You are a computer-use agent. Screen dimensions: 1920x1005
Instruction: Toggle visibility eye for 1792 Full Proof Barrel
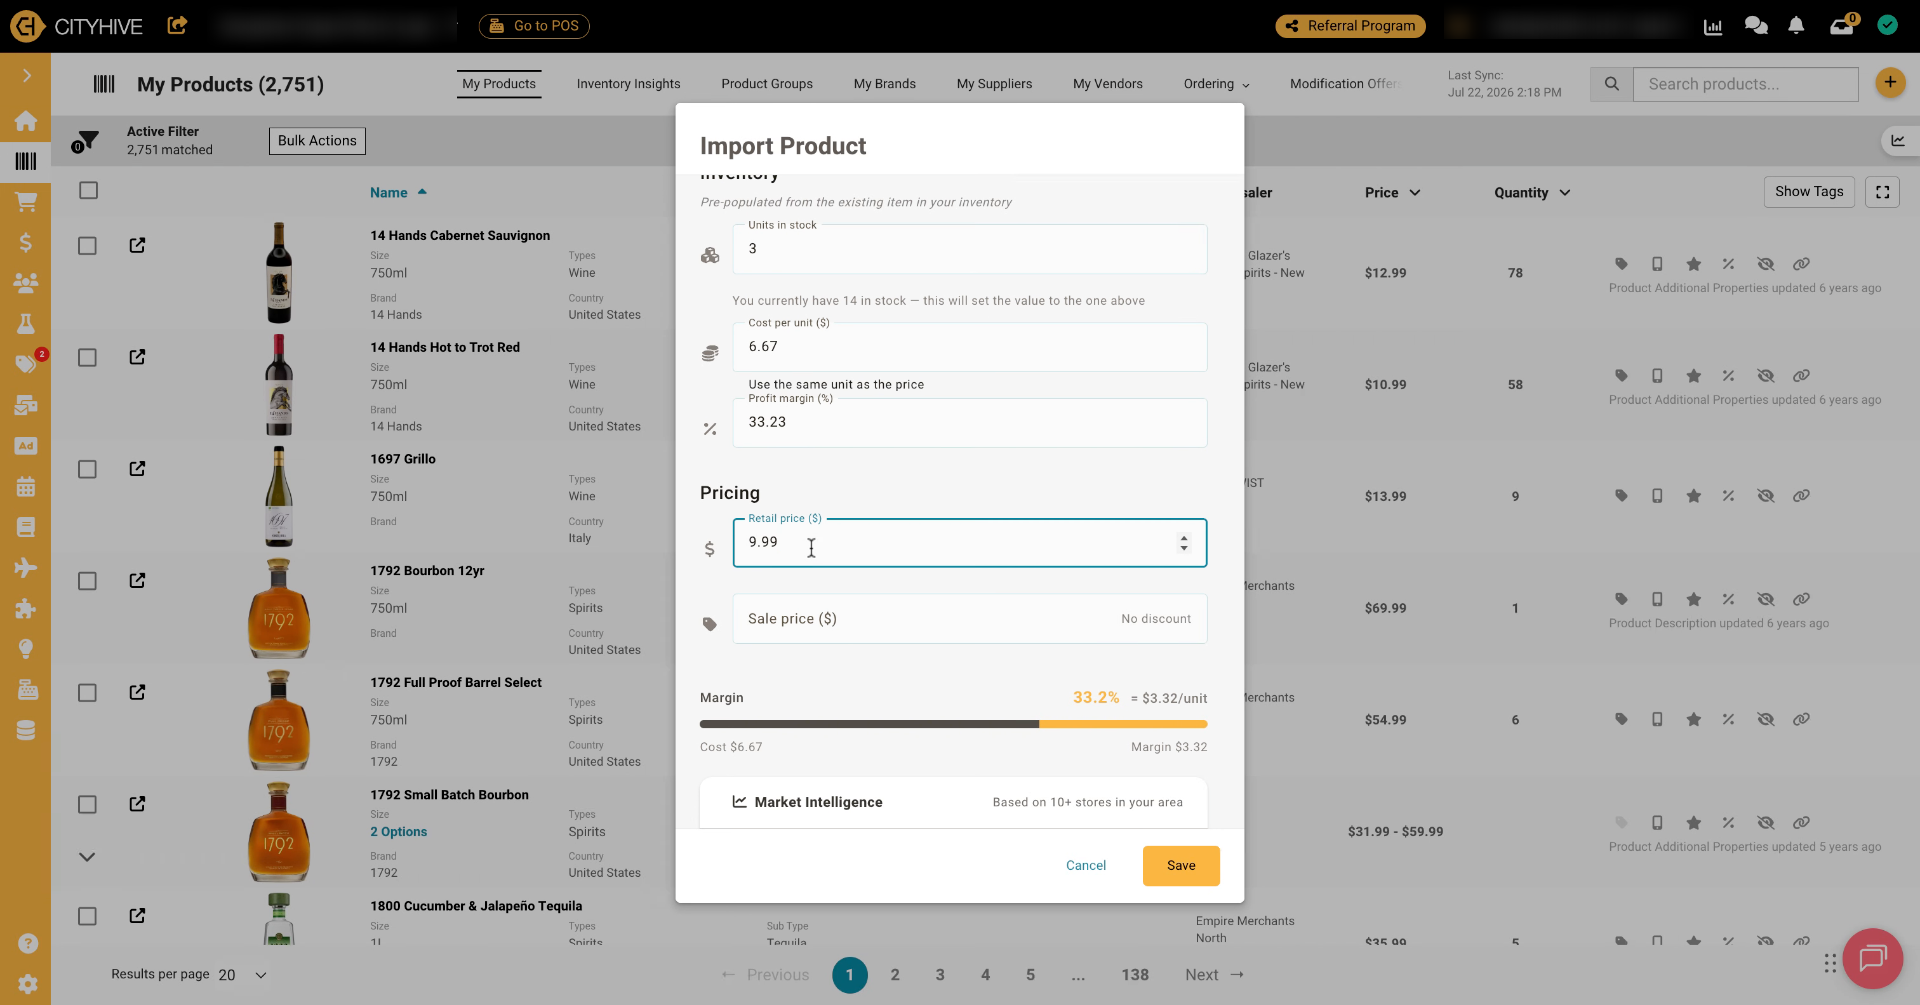(x=1765, y=719)
